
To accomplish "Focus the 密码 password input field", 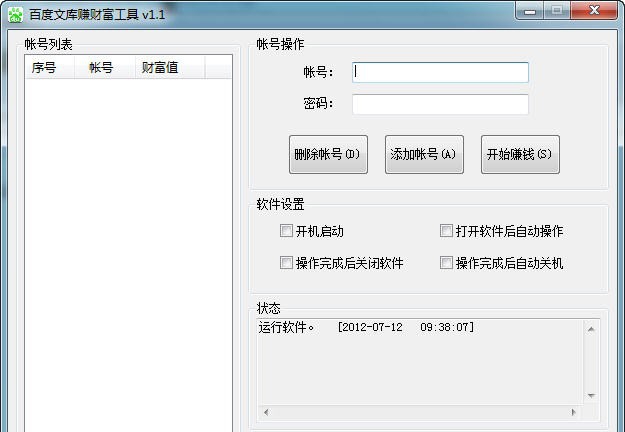I will [x=440, y=104].
